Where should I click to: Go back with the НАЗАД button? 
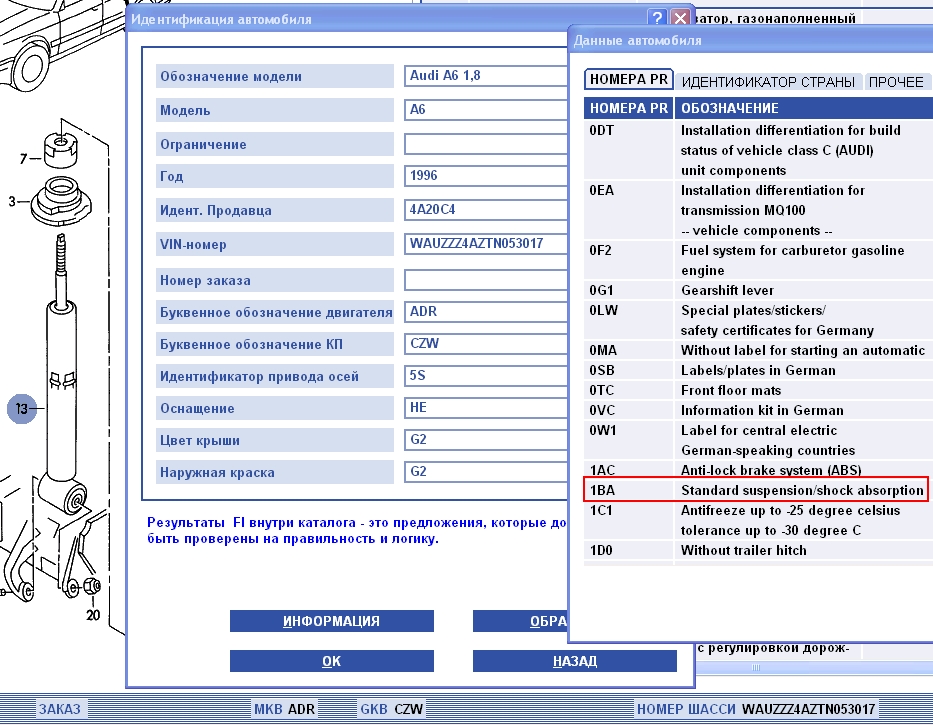coord(575,661)
